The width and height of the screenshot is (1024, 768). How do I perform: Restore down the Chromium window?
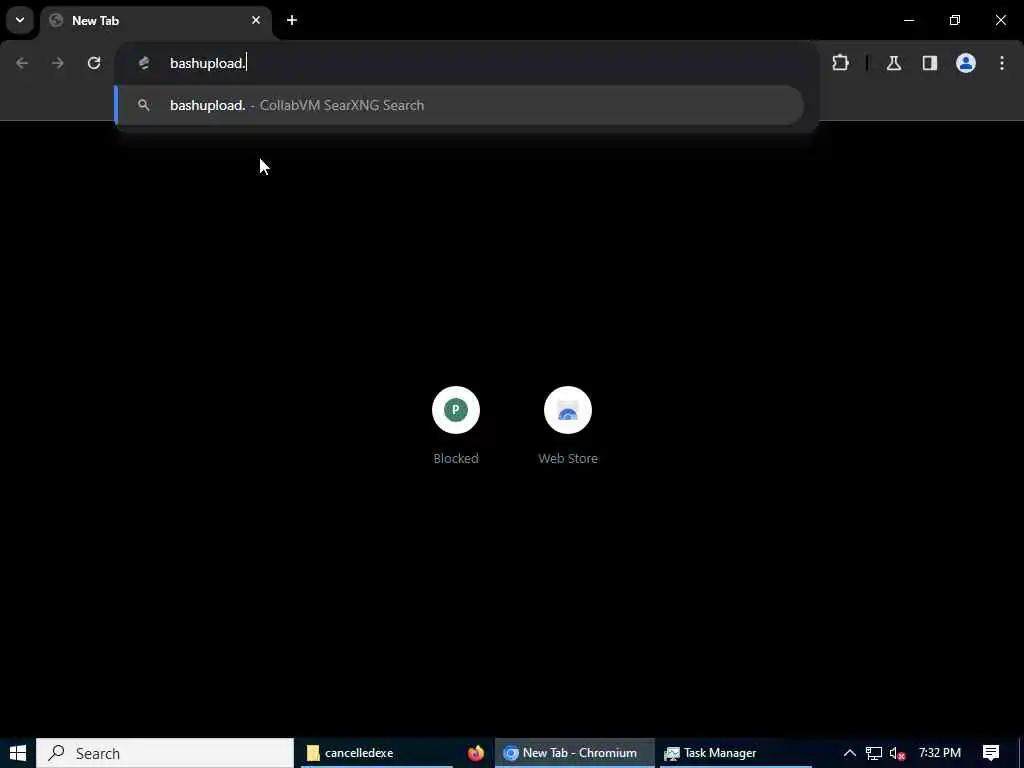pos(955,20)
